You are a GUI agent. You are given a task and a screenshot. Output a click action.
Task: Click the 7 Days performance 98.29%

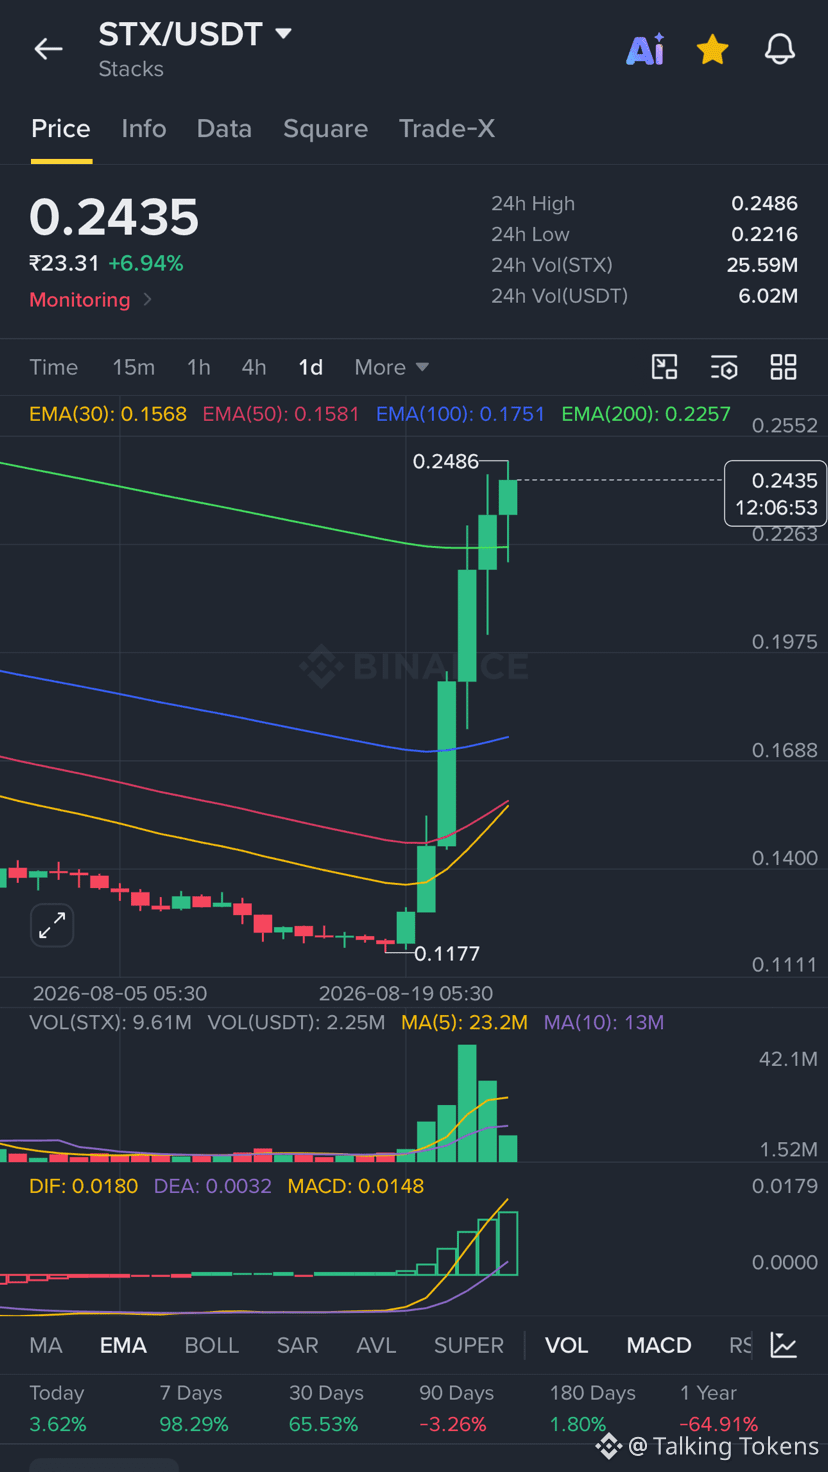[x=194, y=1424]
